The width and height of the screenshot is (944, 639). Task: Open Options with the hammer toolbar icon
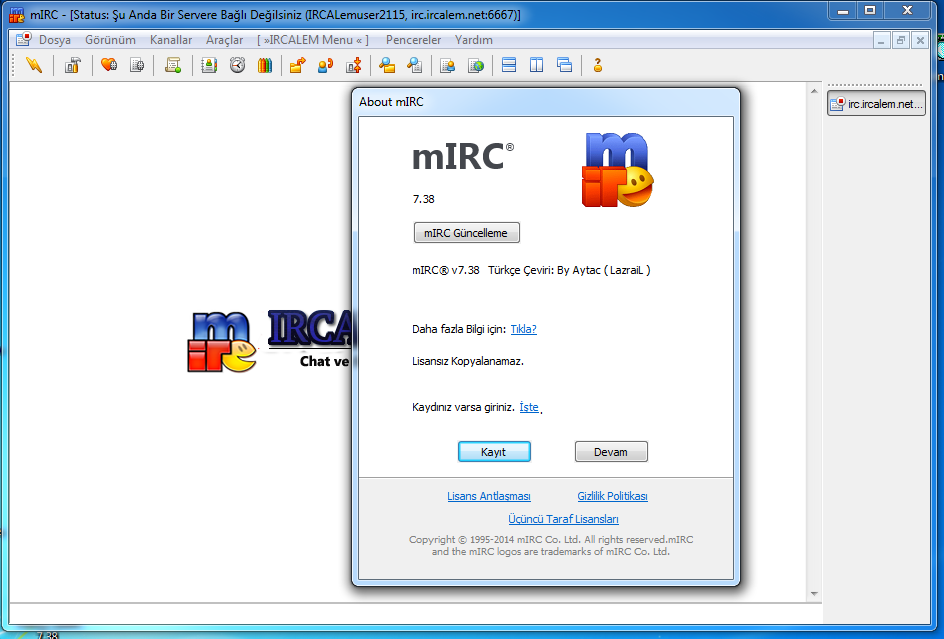[72, 65]
